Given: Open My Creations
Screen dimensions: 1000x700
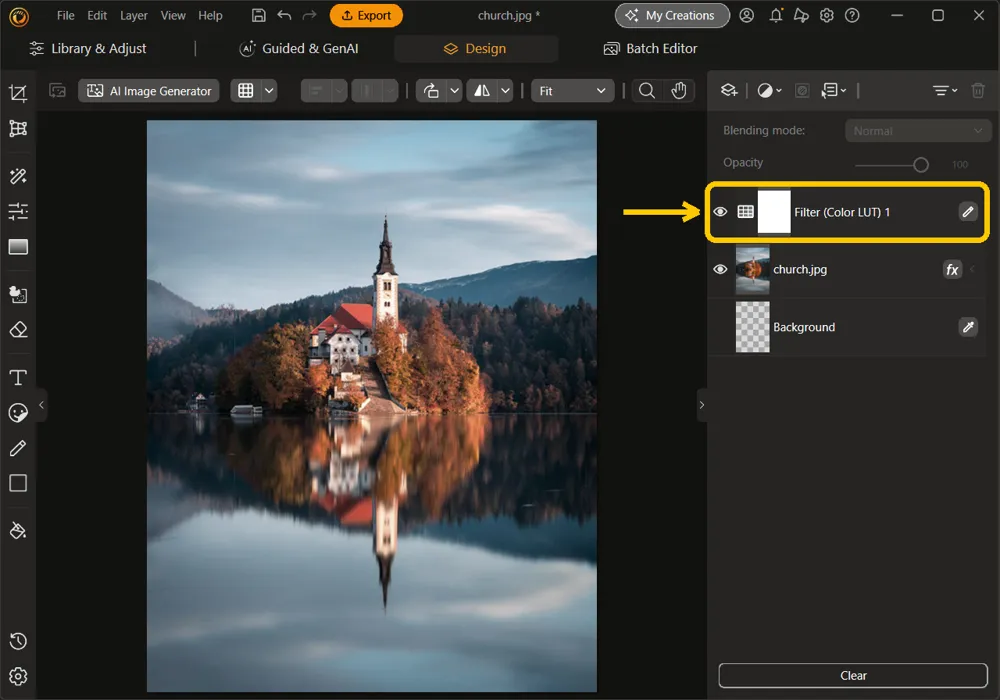Looking at the screenshot, I should click(x=672, y=15).
